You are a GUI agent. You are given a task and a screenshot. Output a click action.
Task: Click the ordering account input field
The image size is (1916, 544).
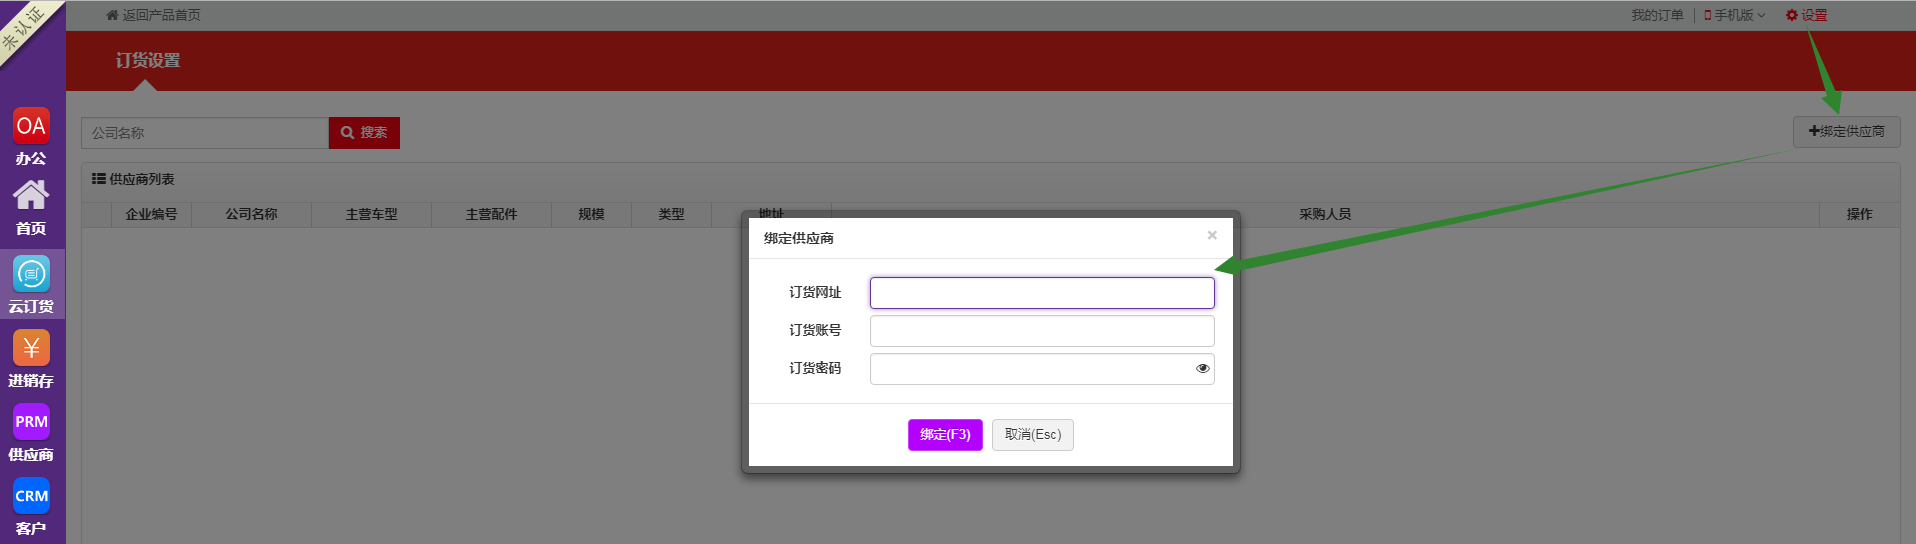pos(1041,331)
